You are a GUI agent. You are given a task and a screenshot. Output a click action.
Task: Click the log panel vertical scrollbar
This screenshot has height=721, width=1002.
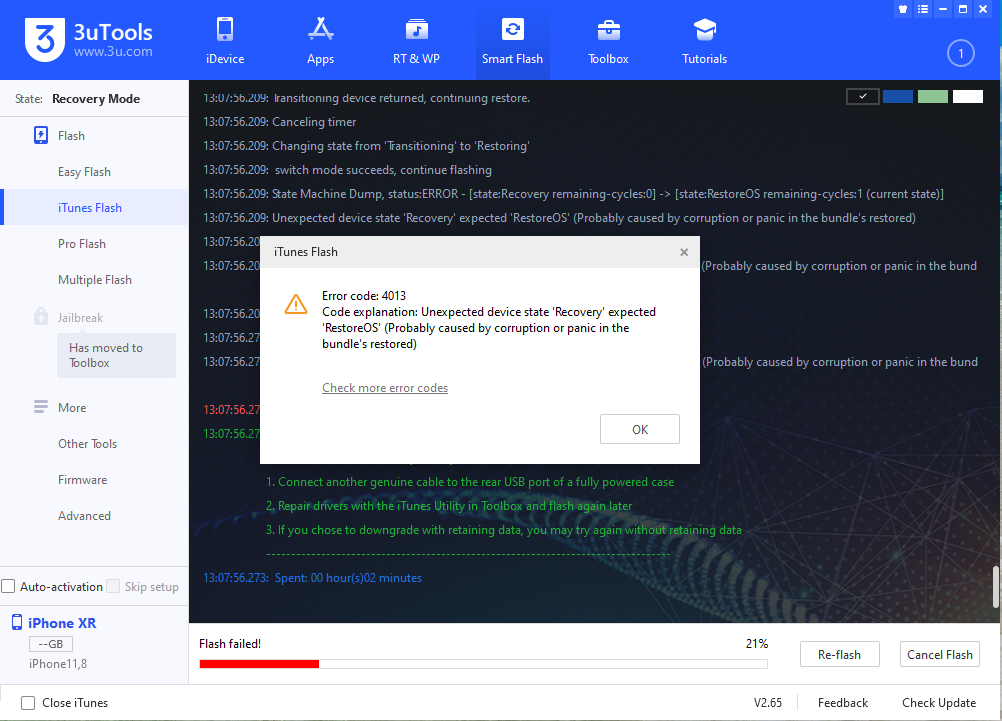click(x=996, y=586)
